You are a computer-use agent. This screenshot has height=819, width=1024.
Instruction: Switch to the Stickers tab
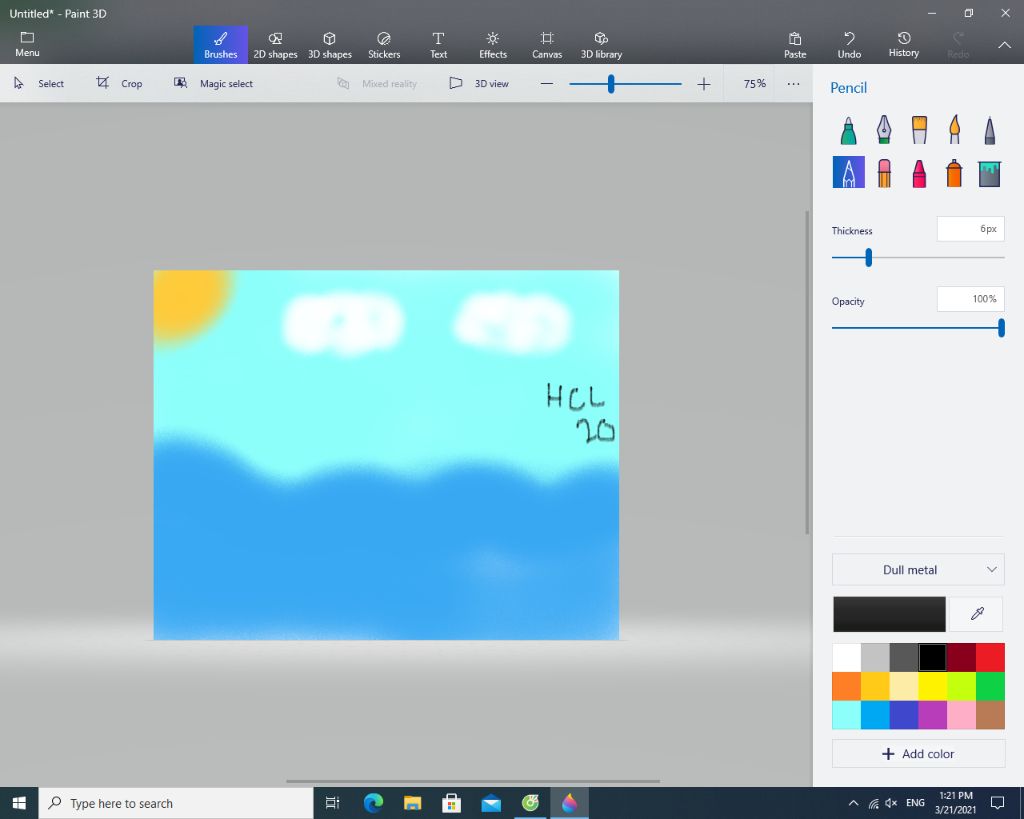tap(384, 45)
